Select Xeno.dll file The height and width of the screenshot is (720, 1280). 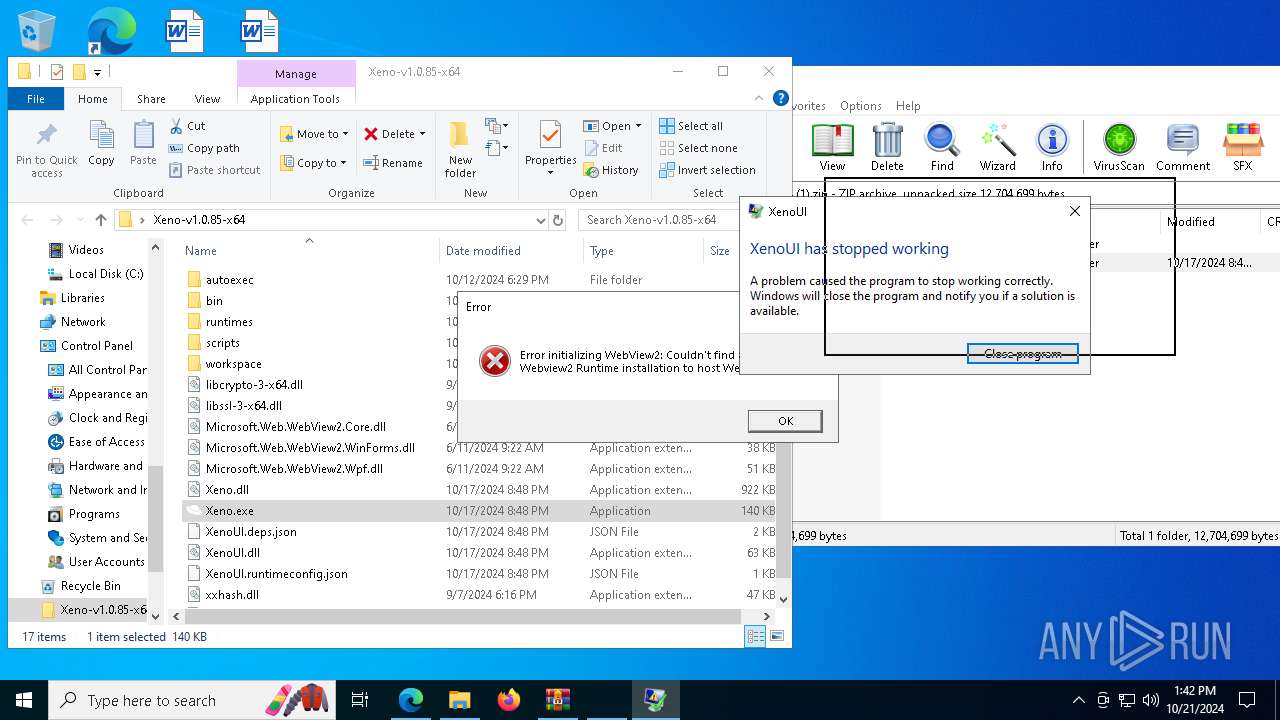227,490
